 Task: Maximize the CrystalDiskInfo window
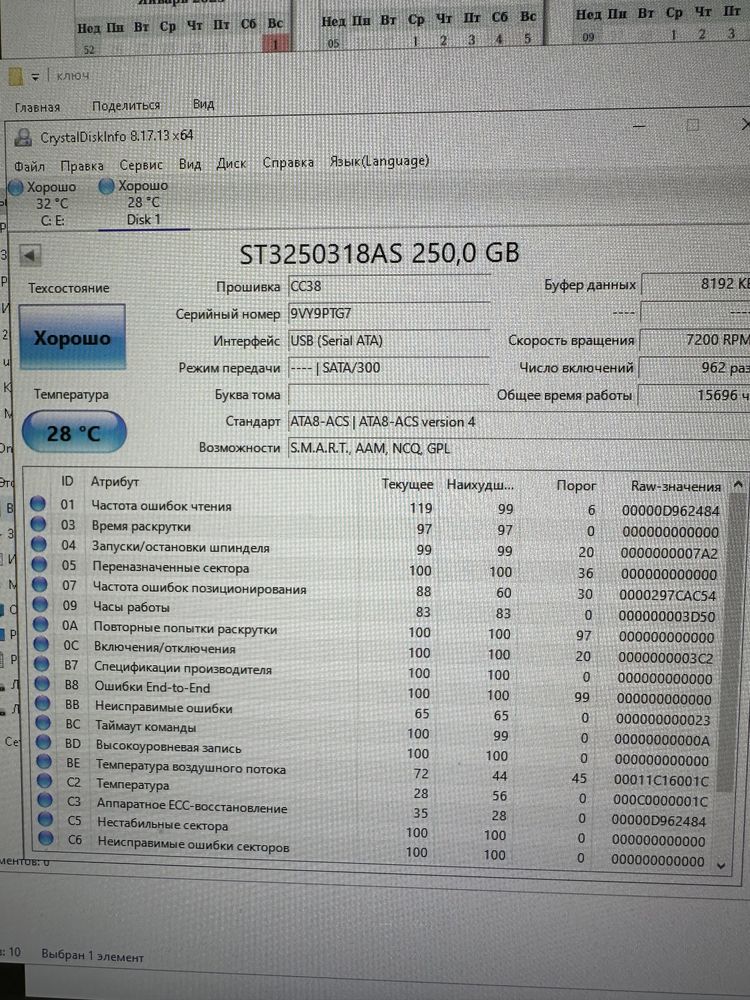point(693,125)
